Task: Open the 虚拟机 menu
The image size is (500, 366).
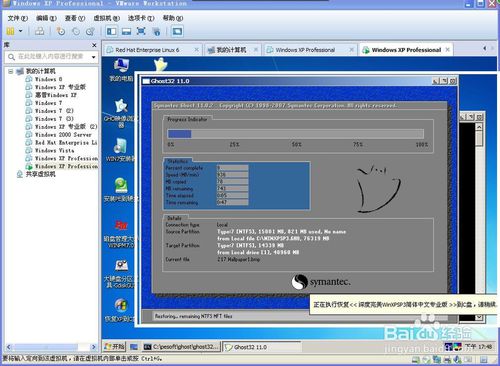Action: coord(106,18)
